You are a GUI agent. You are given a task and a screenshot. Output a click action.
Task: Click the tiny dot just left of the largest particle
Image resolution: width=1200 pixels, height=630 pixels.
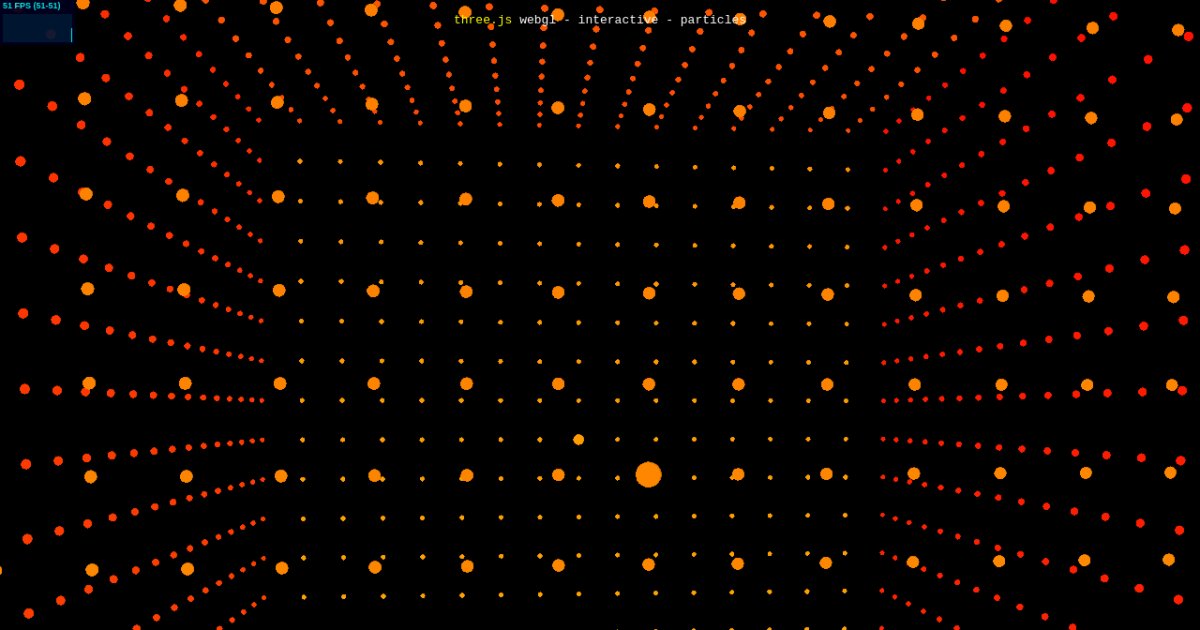617,478
